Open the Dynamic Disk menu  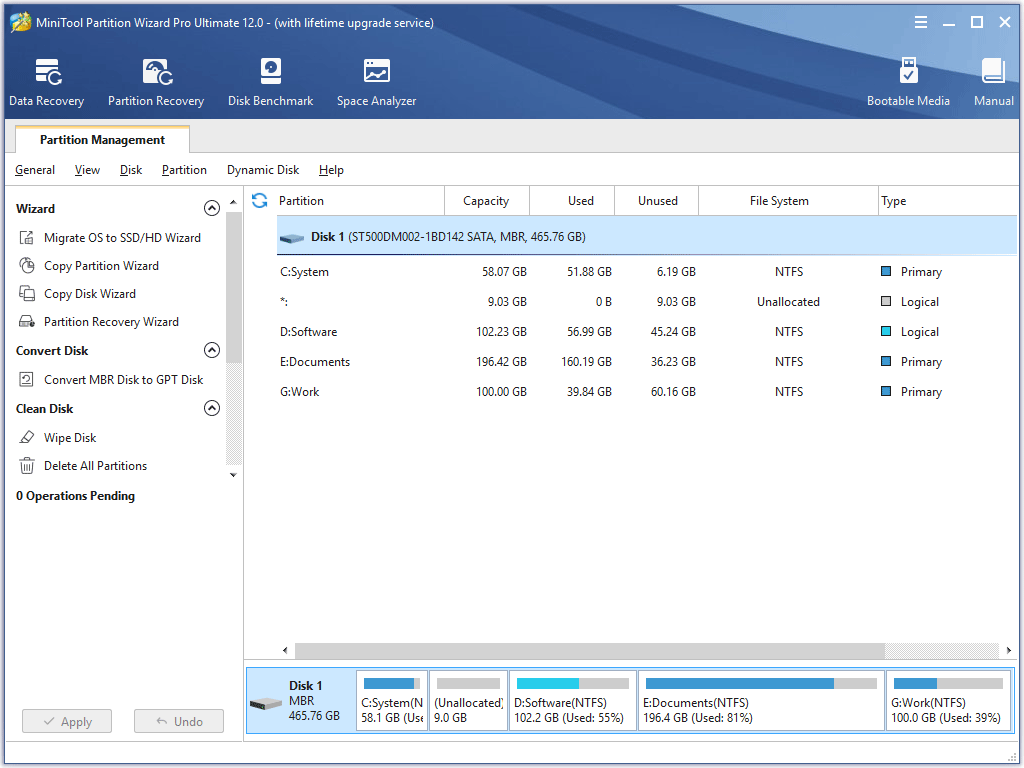(x=263, y=170)
